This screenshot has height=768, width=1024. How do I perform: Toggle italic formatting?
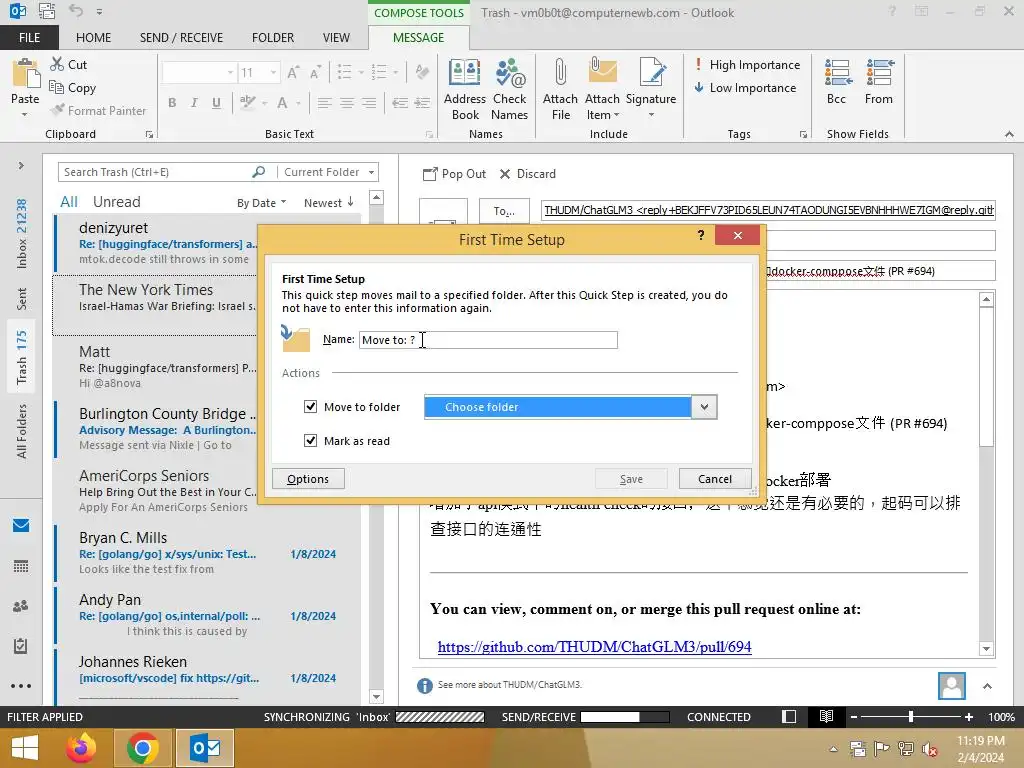click(194, 103)
